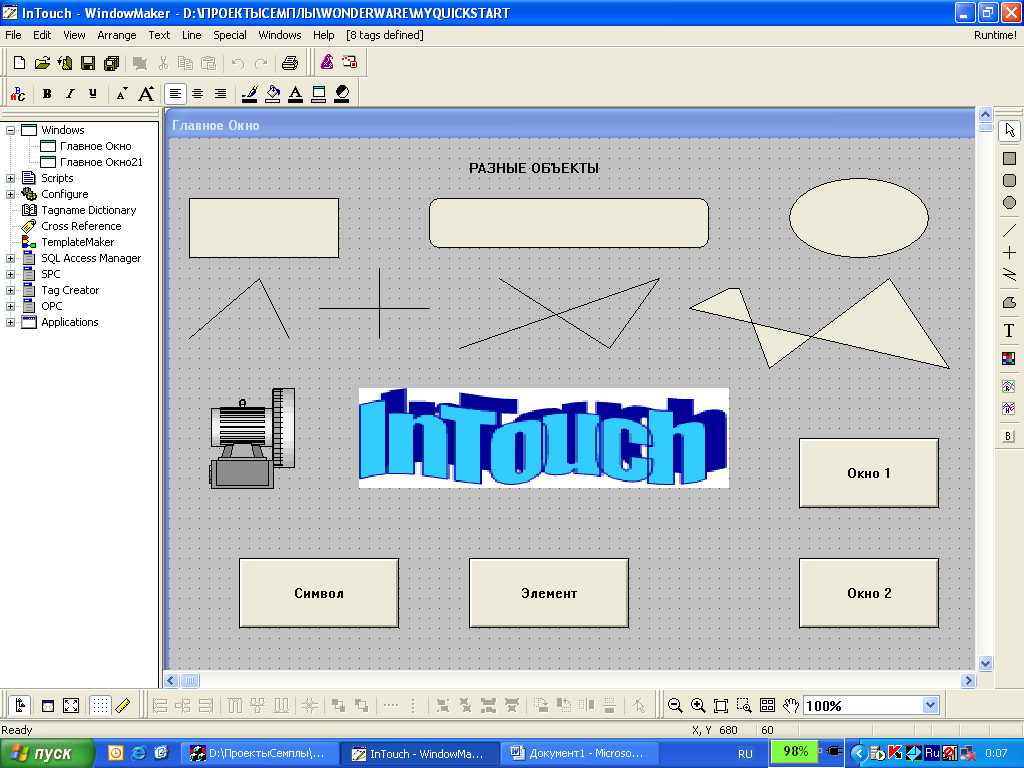Open the Line menu
Screen dimensions: 1024x768
pos(191,35)
